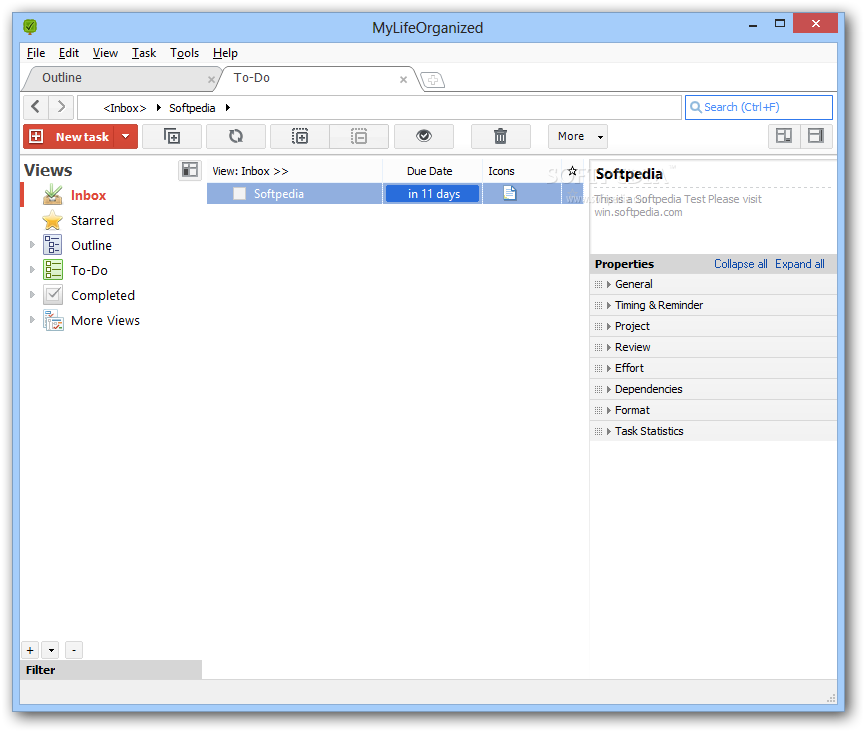The width and height of the screenshot is (865, 732).
Task: Select the Inbox view
Action: click(88, 195)
